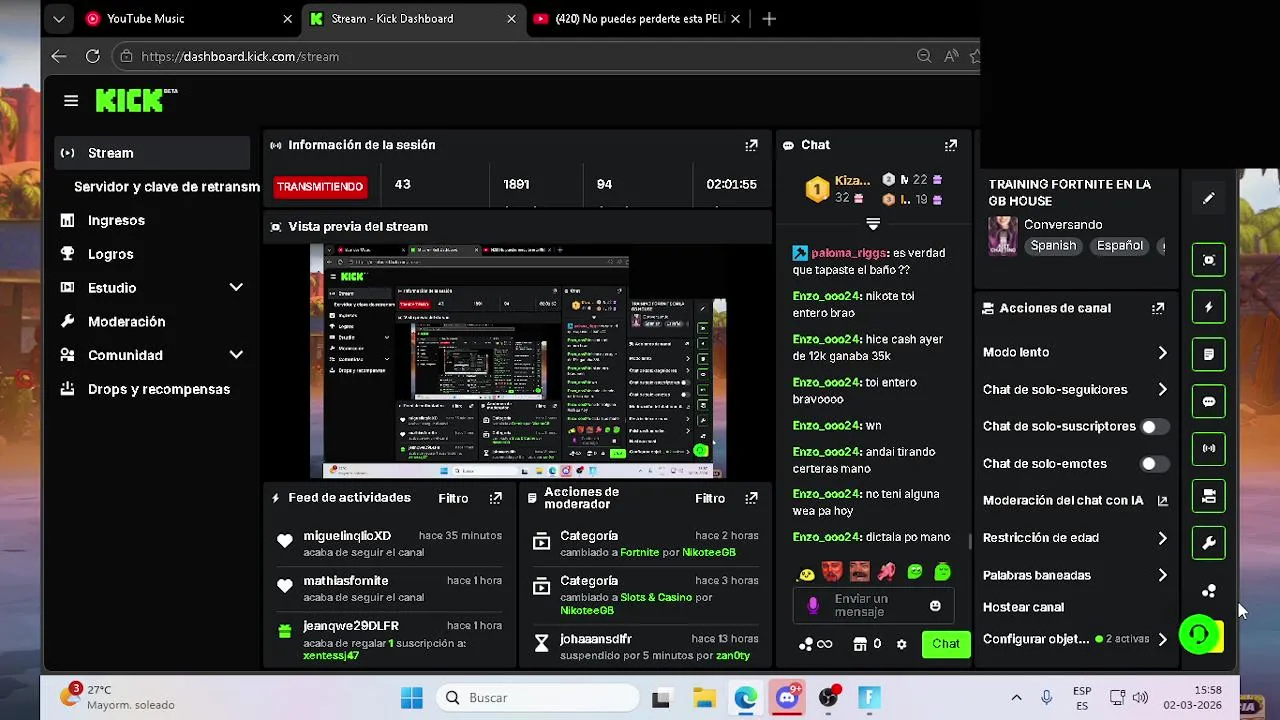Open external Moderación del chat con IA link icon
The image size is (1280, 720).
[x=1162, y=501]
